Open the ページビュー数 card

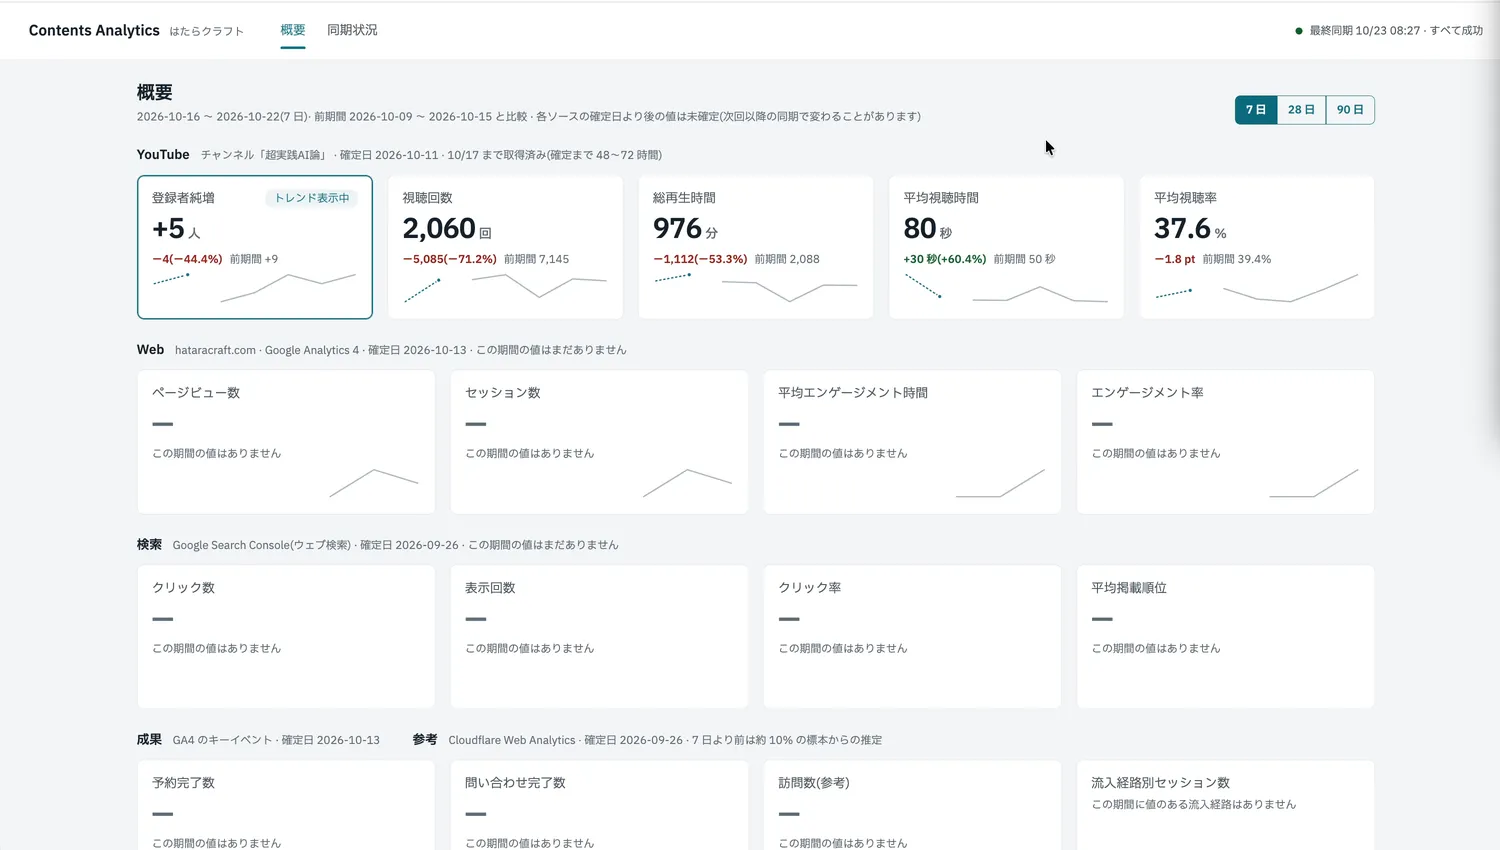pos(286,442)
